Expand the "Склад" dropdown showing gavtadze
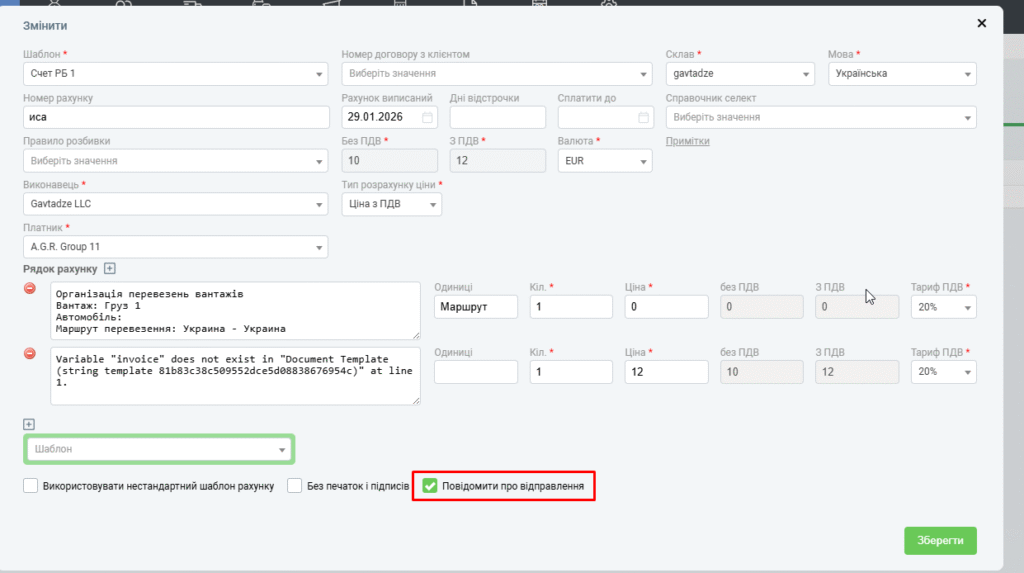1024x573 pixels. pos(740,74)
